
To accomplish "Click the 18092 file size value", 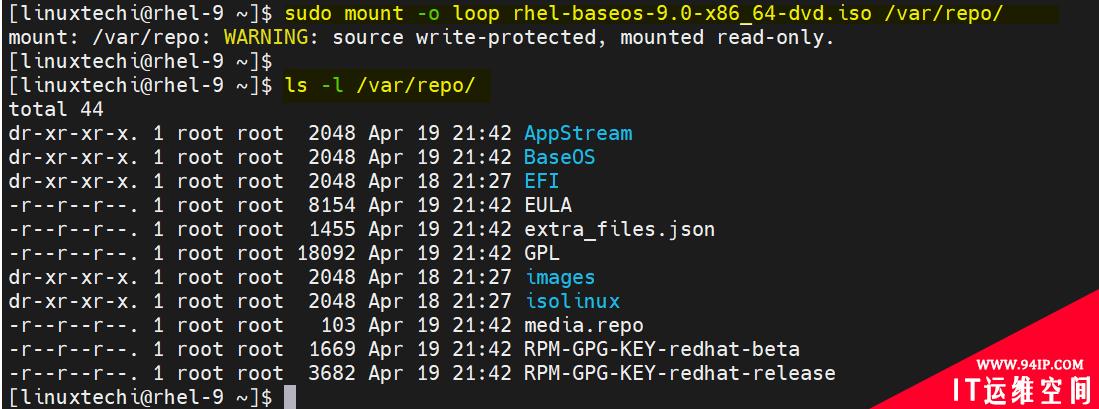I will [326, 254].
